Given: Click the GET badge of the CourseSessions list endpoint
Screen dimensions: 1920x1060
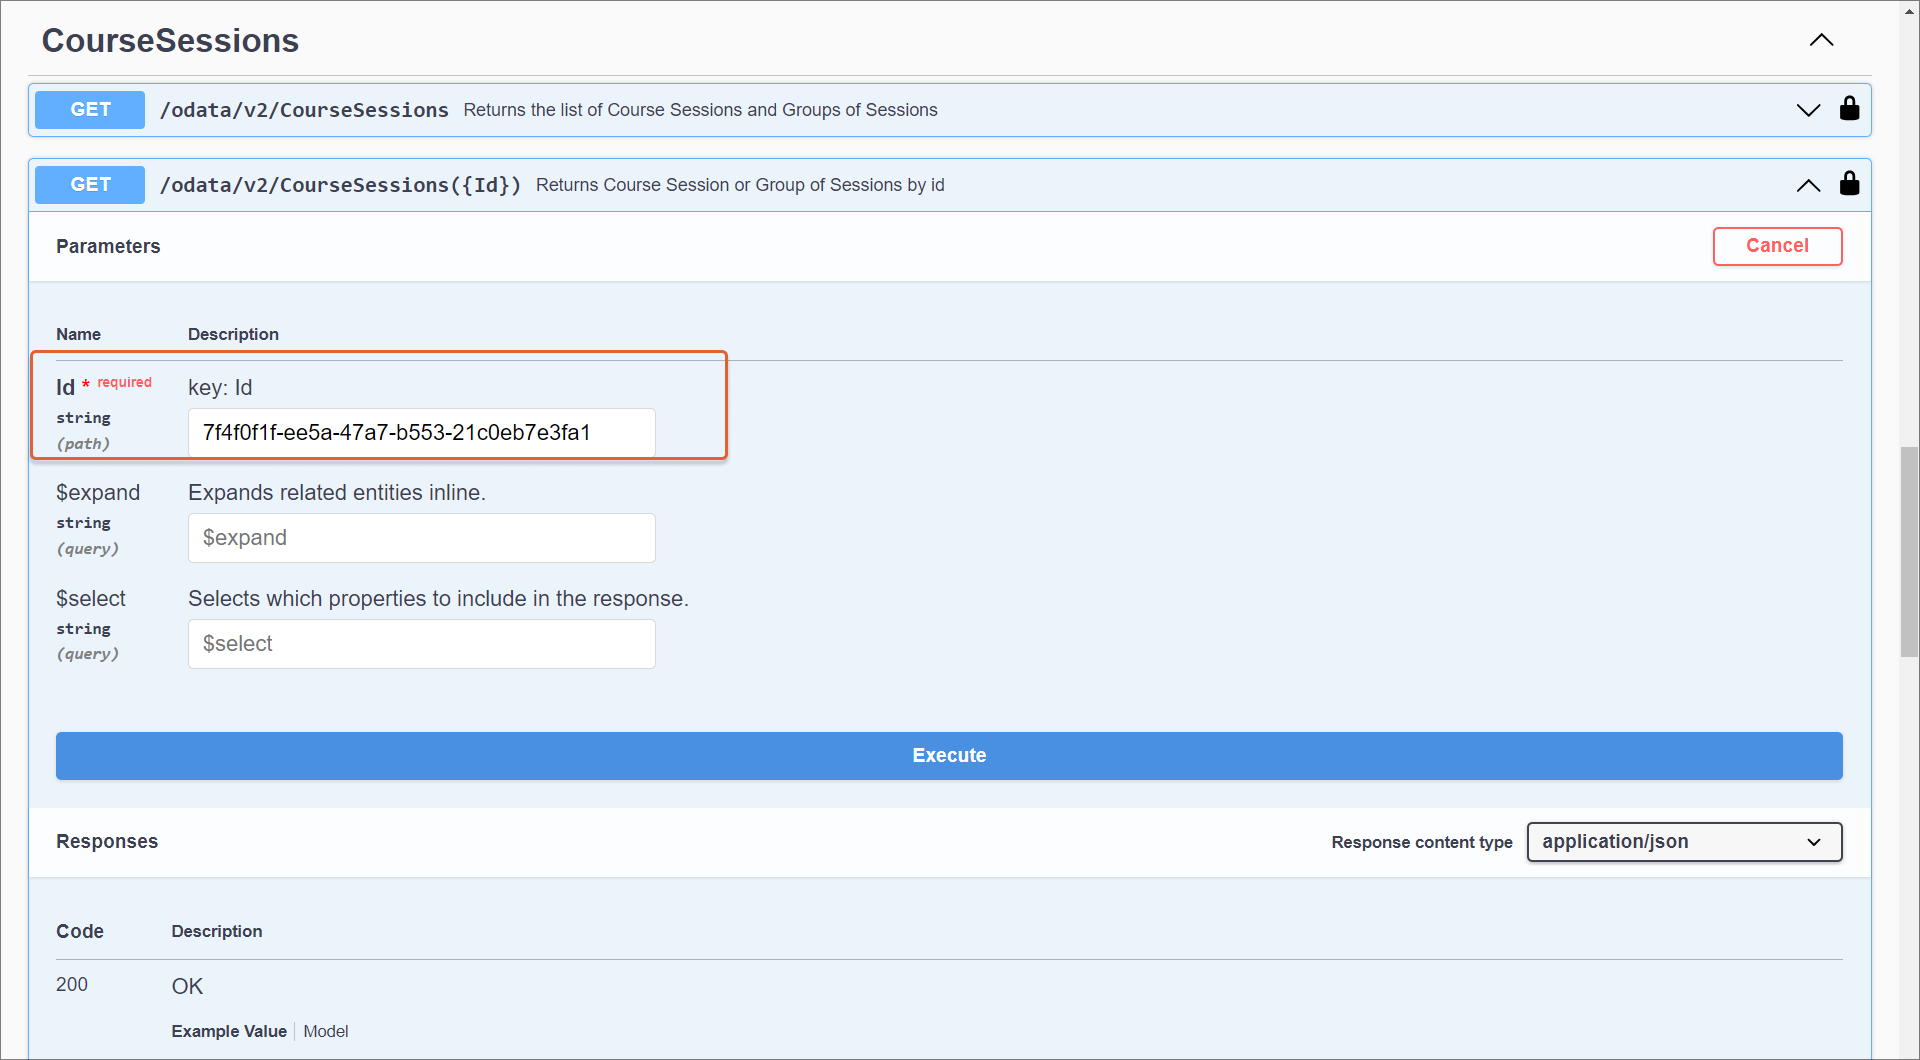Looking at the screenshot, I should pyautogui.click(x=90, y=110).
